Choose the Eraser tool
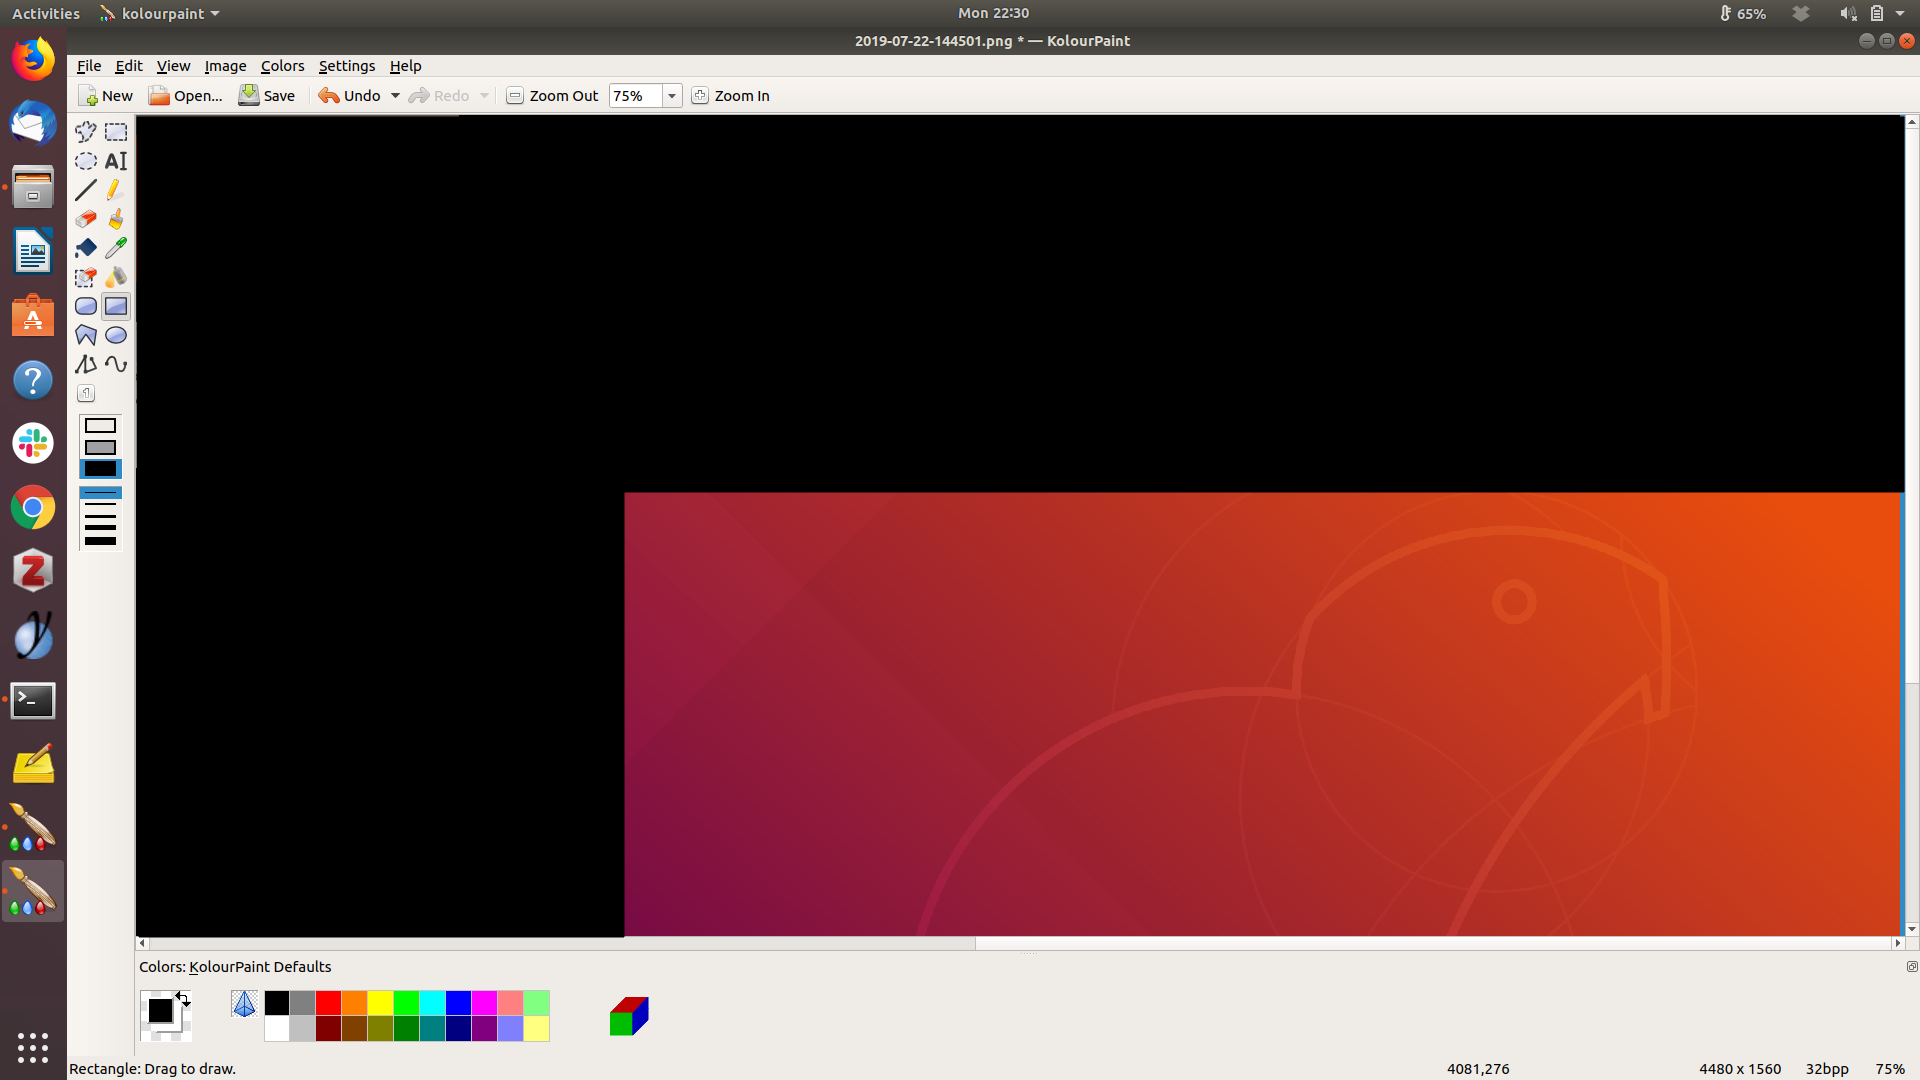This screenshot has width=1920, height=1080. 86,219
